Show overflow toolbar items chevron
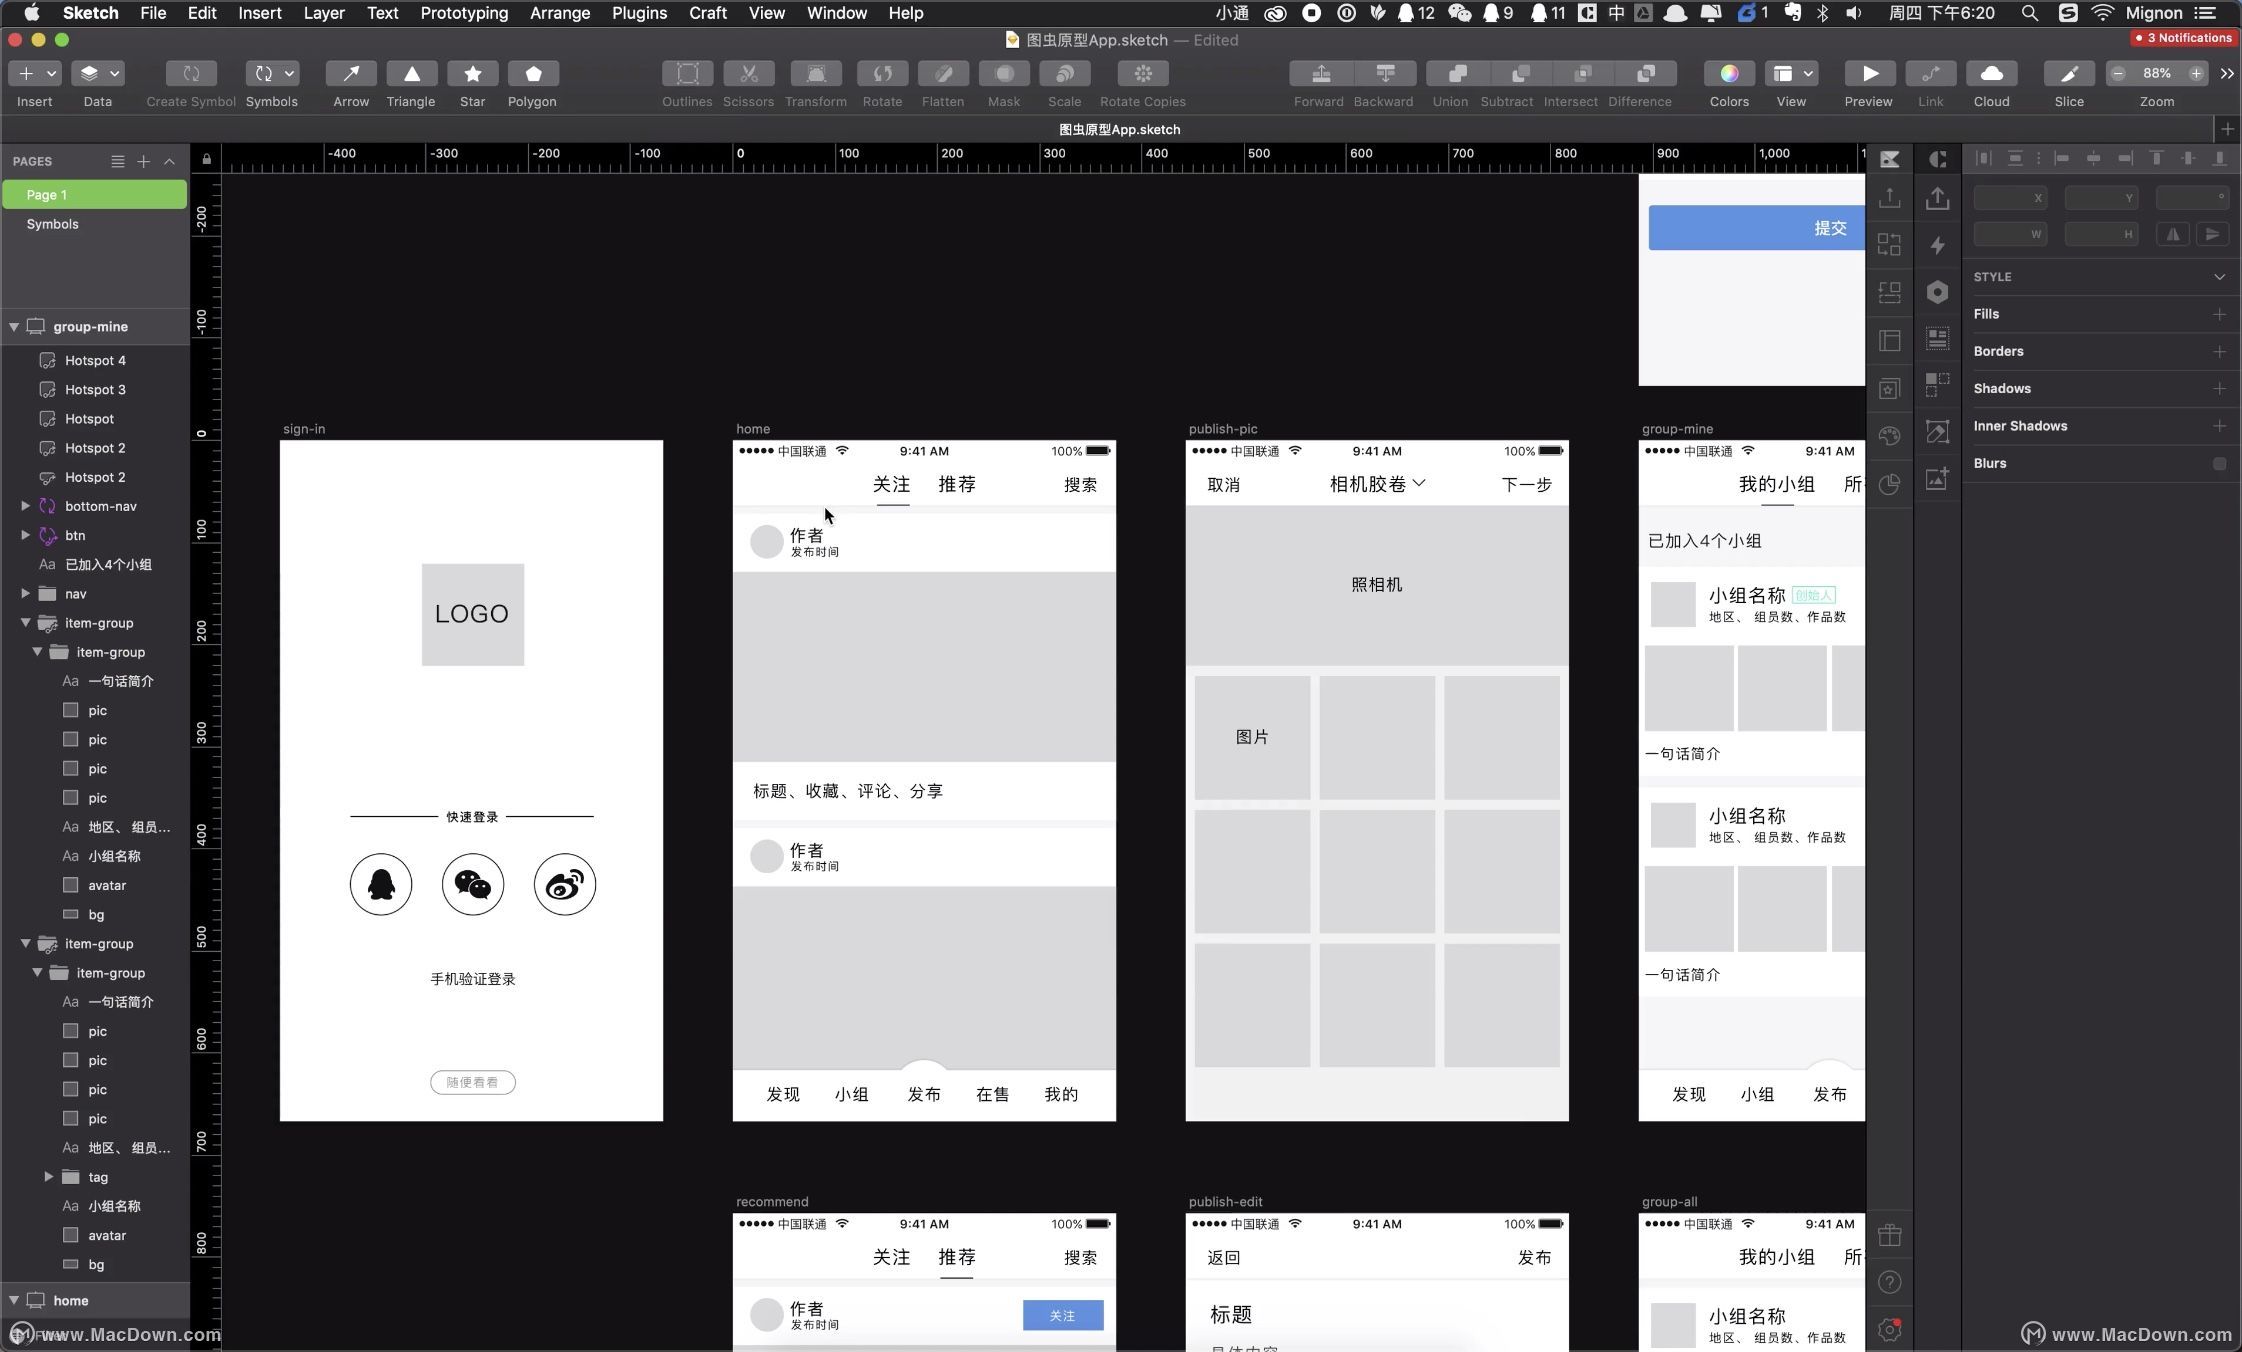 point(2227,74)
